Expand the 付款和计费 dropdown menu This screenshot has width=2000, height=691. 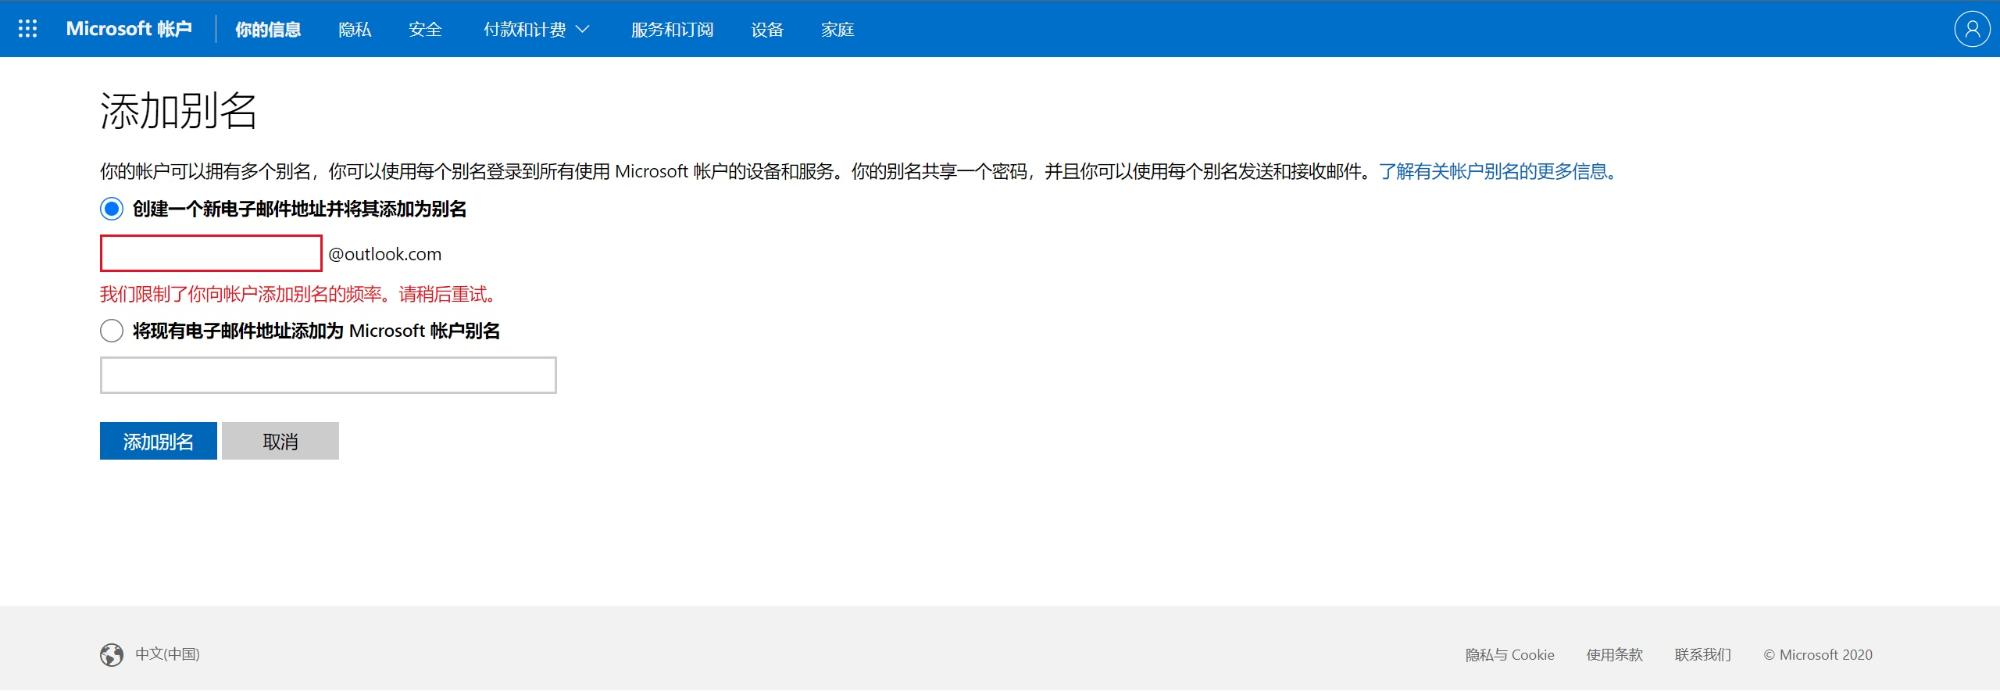pyautogui.click(x=536, y=30)
